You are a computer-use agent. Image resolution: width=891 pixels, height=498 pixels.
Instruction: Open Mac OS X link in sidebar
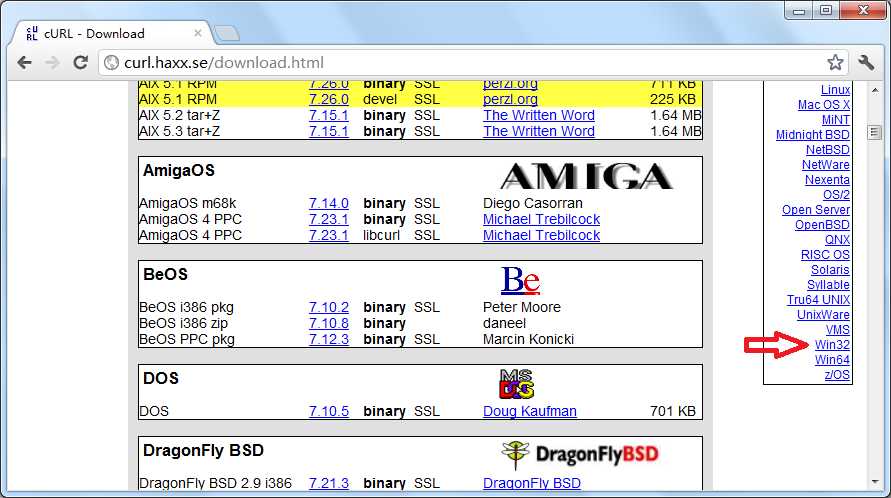click(x=824, y=105)
